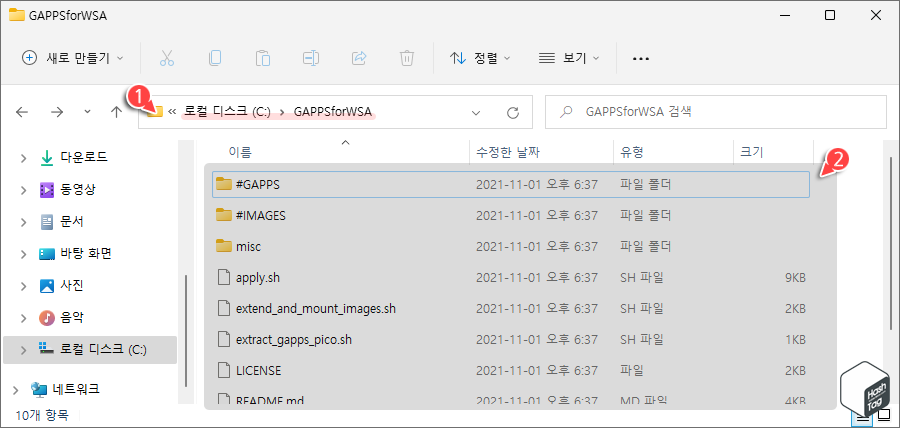
Task: Click the apply.sh file icon
Action: point(223,278)
